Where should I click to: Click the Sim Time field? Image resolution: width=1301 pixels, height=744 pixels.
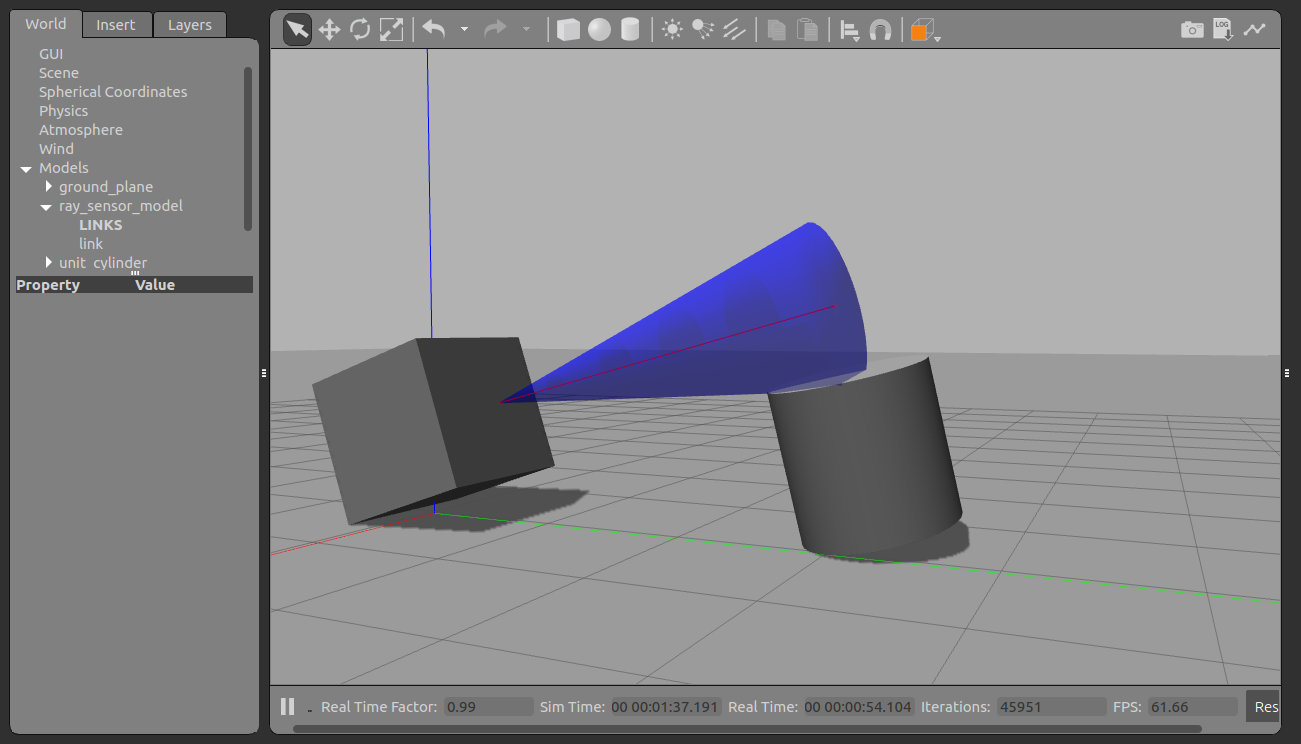(667, 706)
